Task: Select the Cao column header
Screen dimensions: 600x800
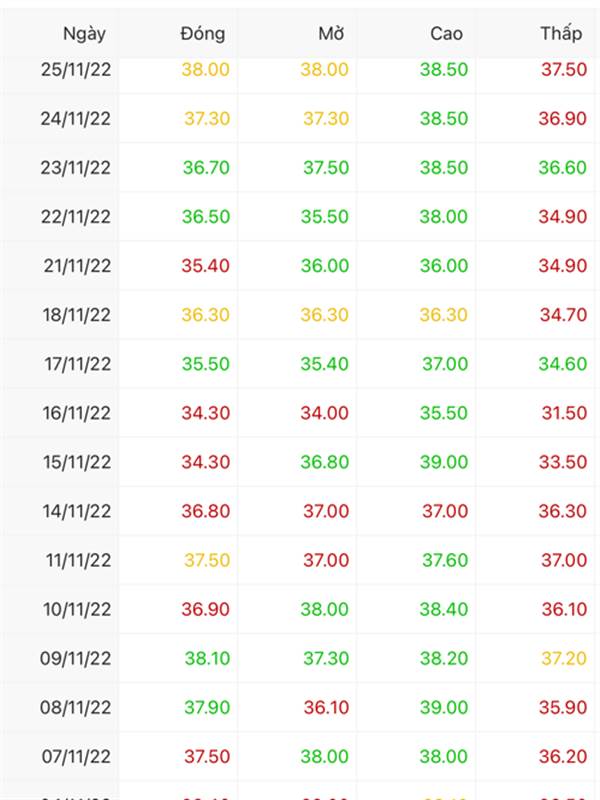Action: coord(446,34)
